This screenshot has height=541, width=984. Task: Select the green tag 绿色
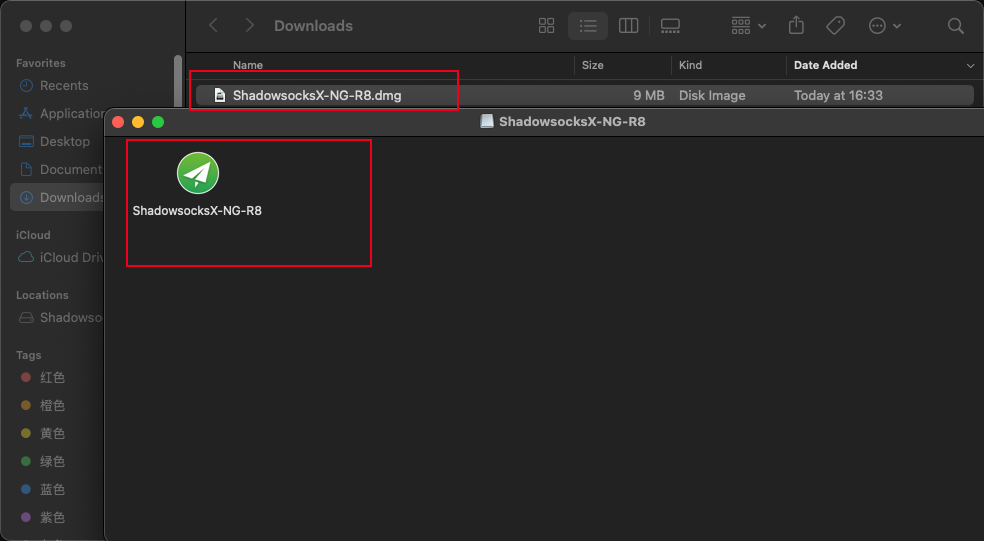point(52,462)
